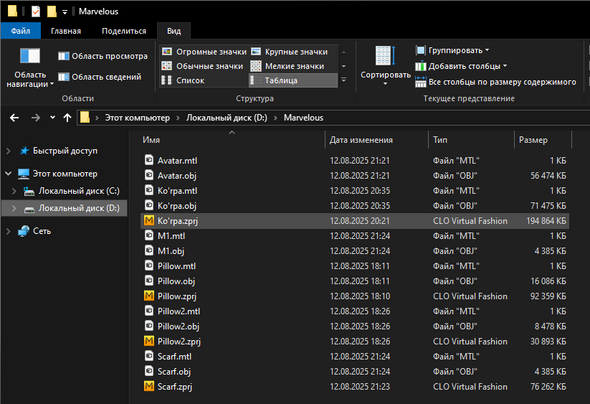Click Все столбцы по размеру содержимого
This screenshot has width=590, height=404.
pyautogui.click(x=496, y=82)
